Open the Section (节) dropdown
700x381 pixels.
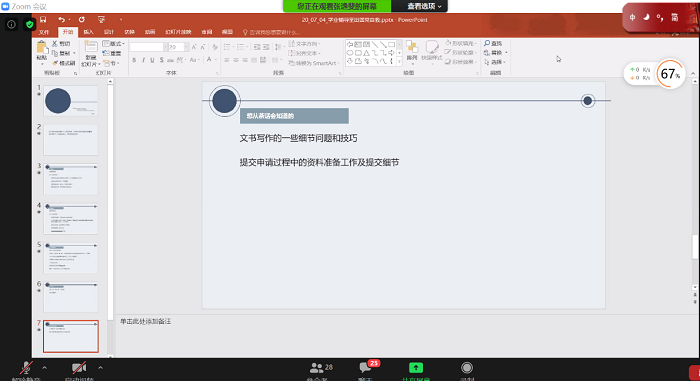tap(112, 63)
